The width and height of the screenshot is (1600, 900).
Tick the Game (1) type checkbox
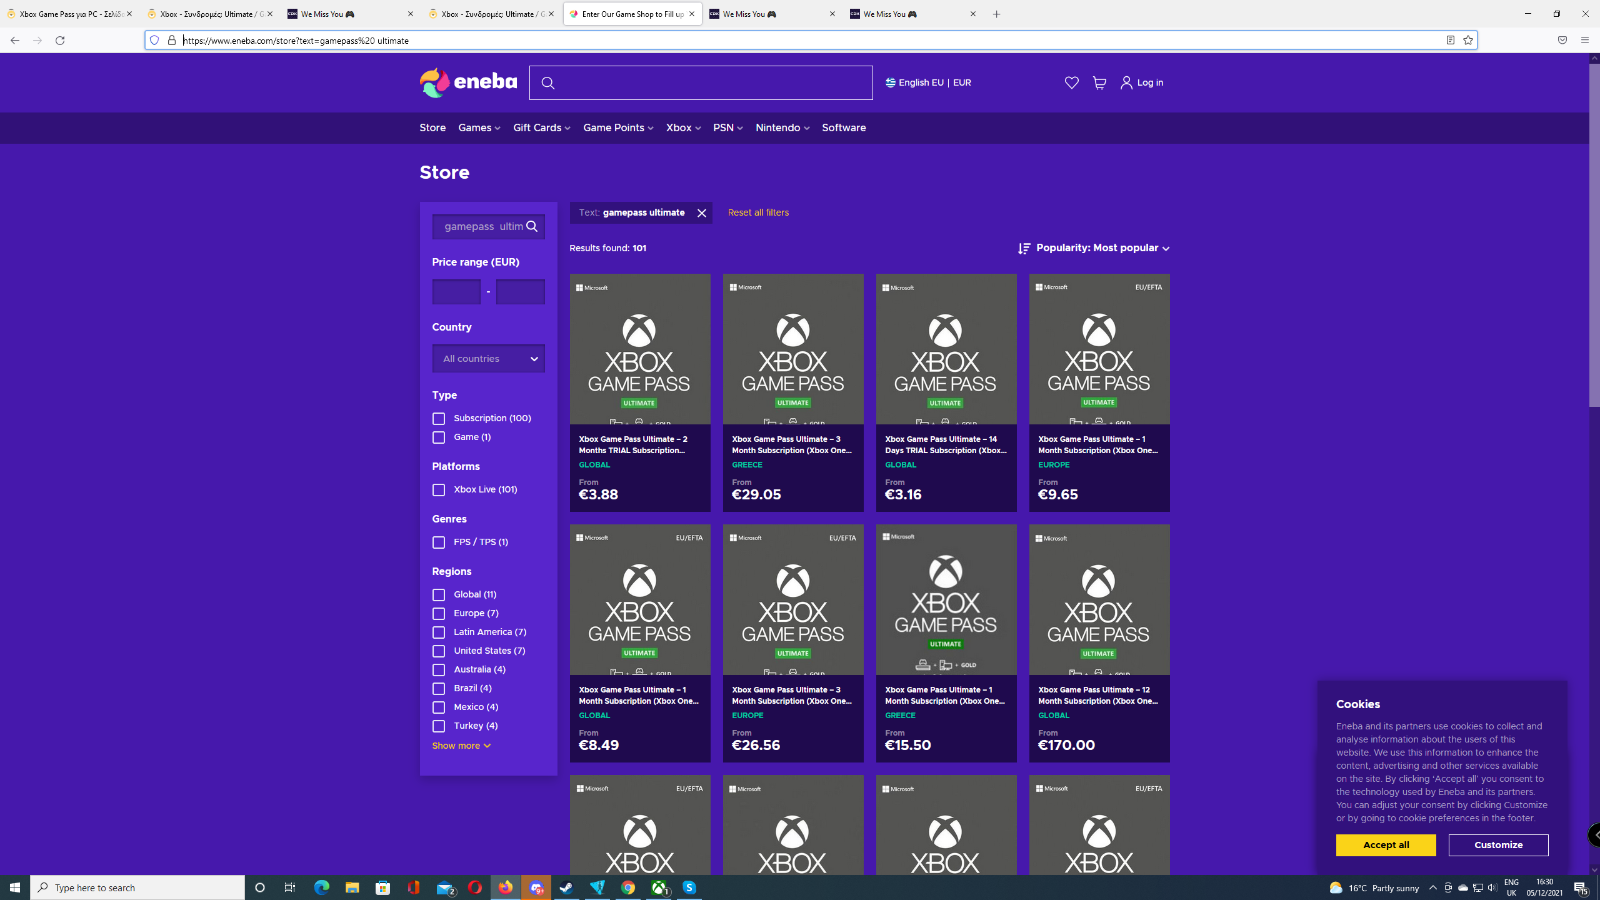(x=438, y=438)
